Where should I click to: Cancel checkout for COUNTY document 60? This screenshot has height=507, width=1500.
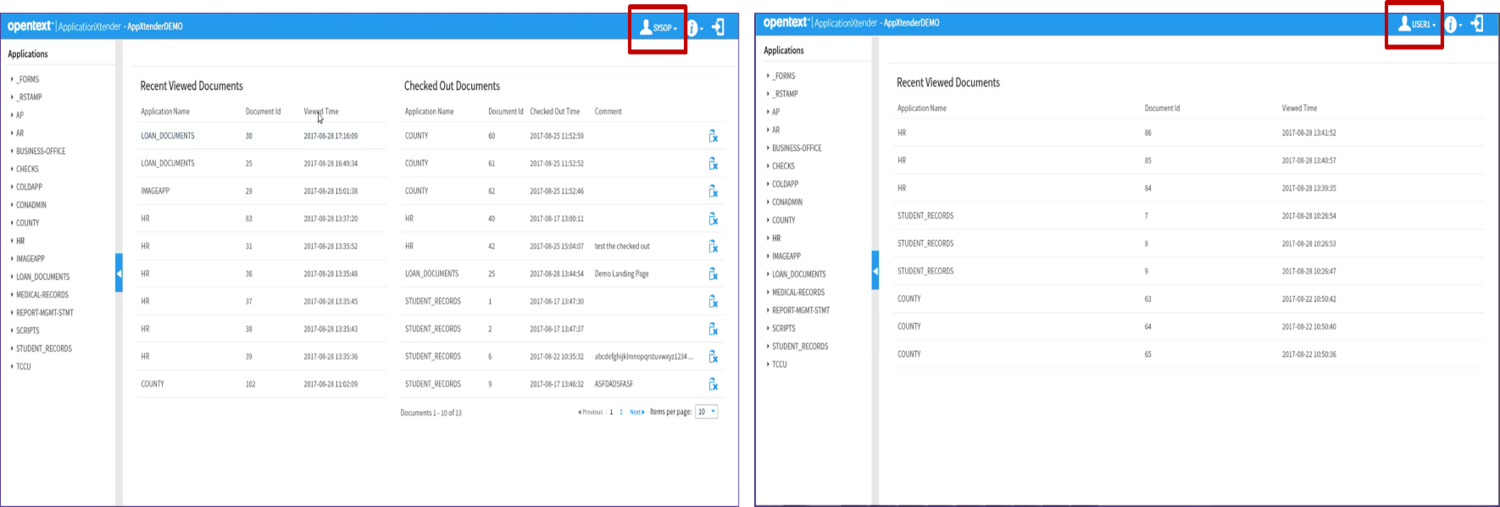click(713, 136)
